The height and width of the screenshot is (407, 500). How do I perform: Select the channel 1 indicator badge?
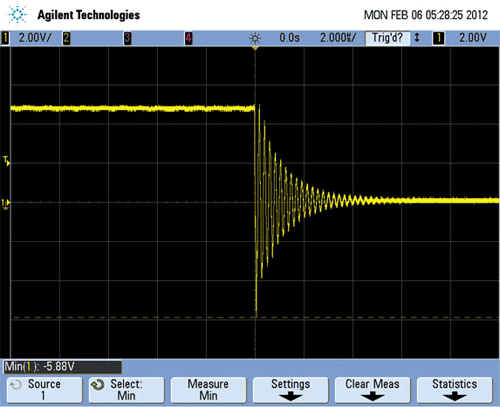(5, 38)
